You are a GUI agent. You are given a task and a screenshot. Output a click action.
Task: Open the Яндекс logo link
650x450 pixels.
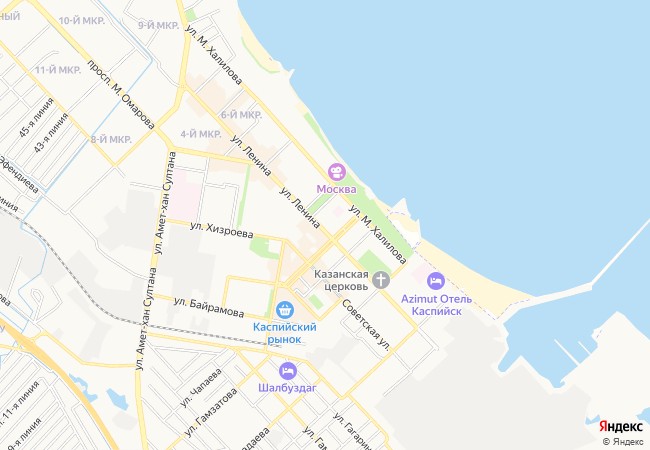620,427
